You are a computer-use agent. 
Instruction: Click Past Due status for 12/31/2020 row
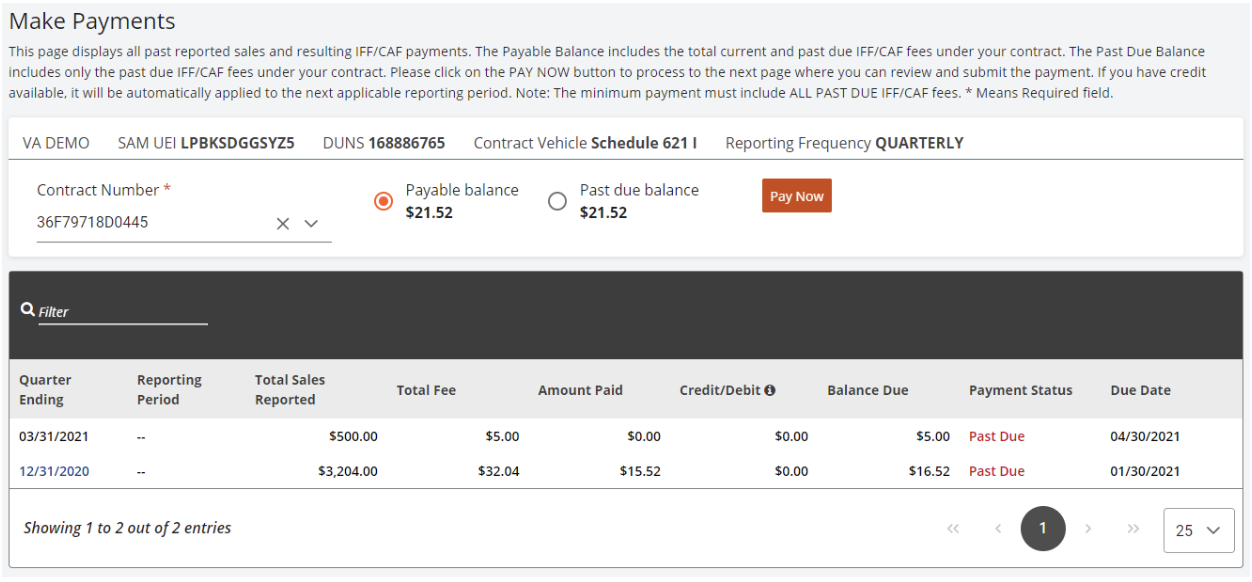[x=997, y=471]
